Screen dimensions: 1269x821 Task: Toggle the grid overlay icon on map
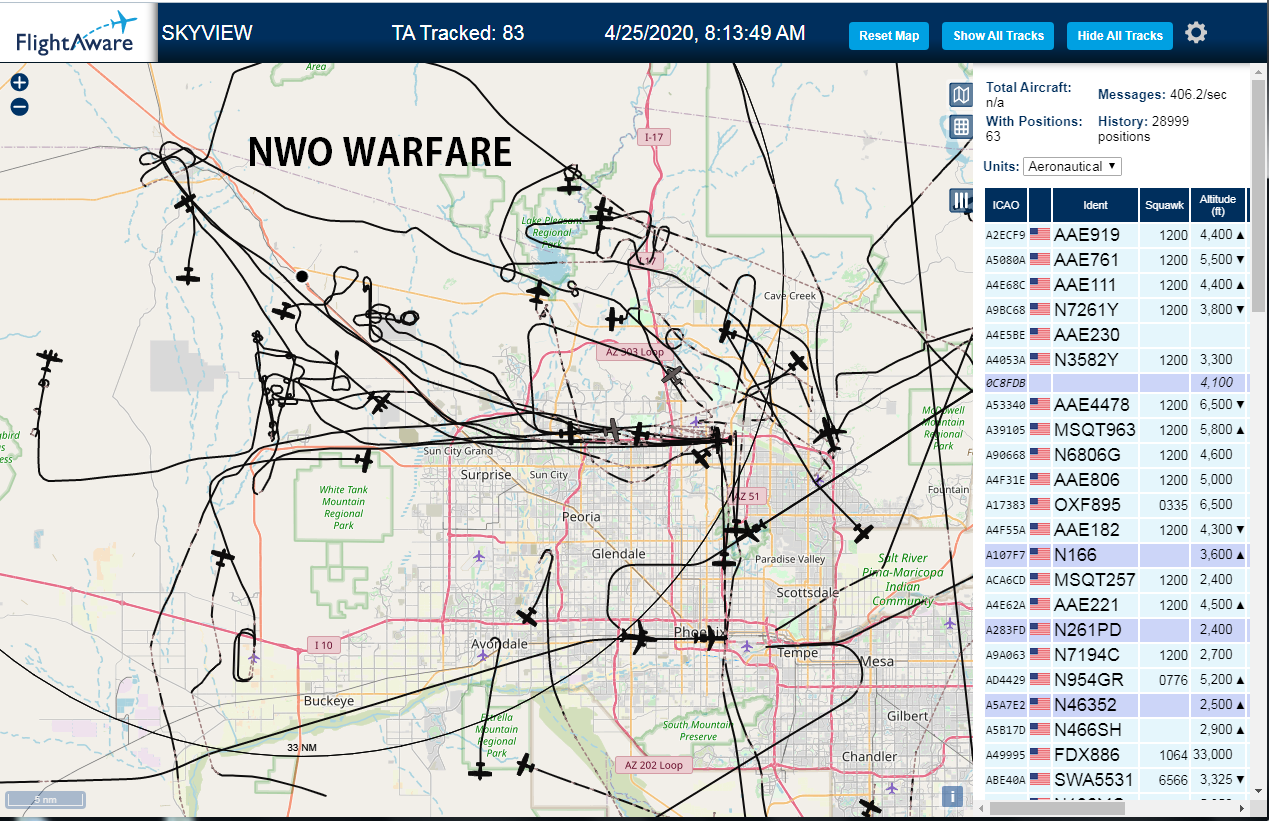pyautogui.click(x=960, y=126)
